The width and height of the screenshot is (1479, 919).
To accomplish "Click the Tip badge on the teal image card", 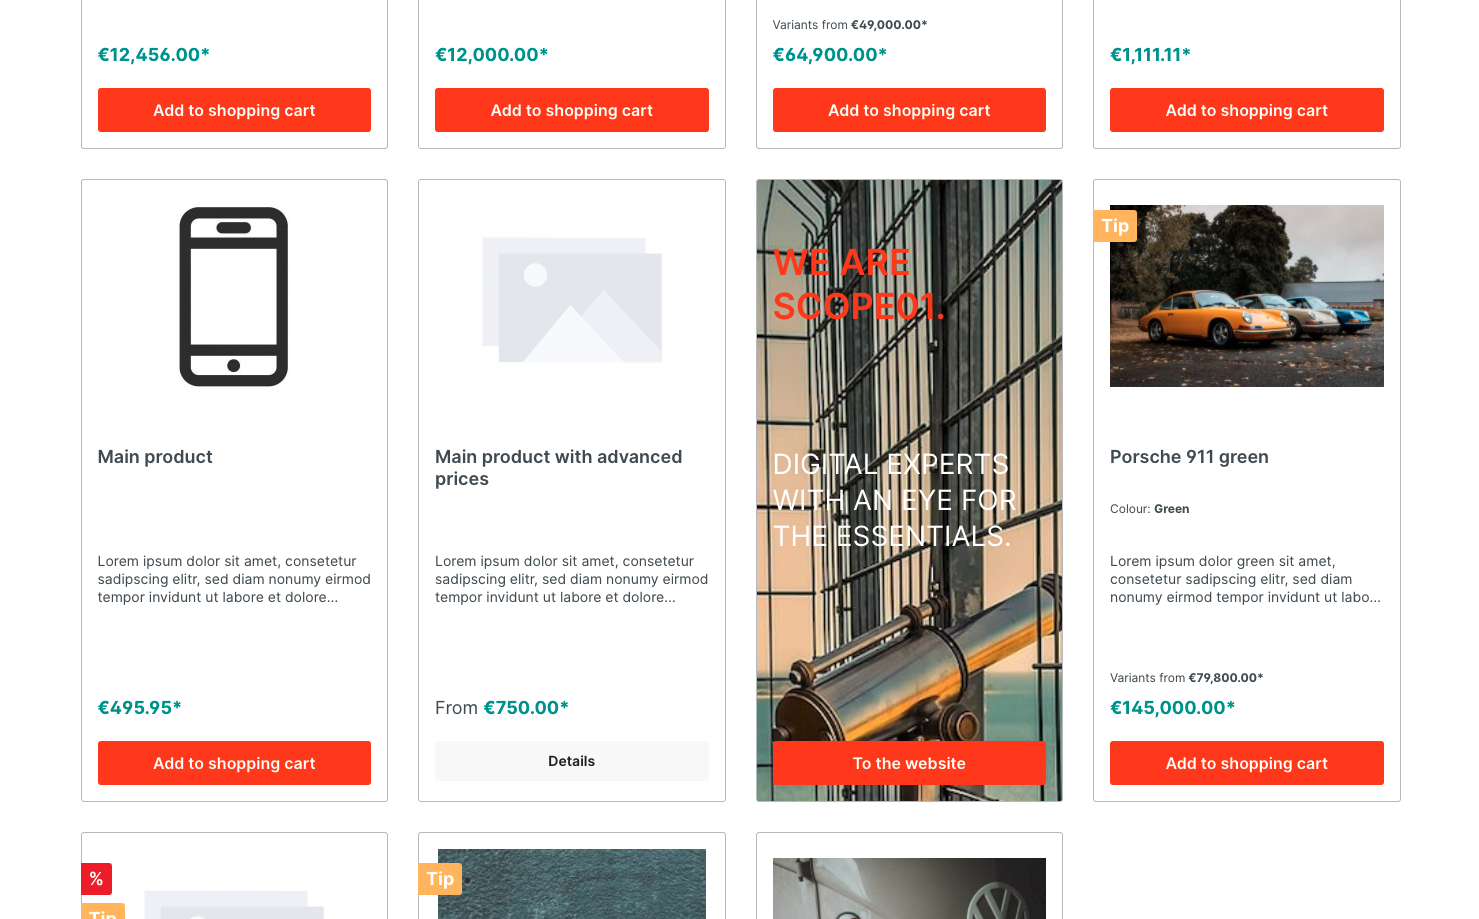I will (440, 879).
